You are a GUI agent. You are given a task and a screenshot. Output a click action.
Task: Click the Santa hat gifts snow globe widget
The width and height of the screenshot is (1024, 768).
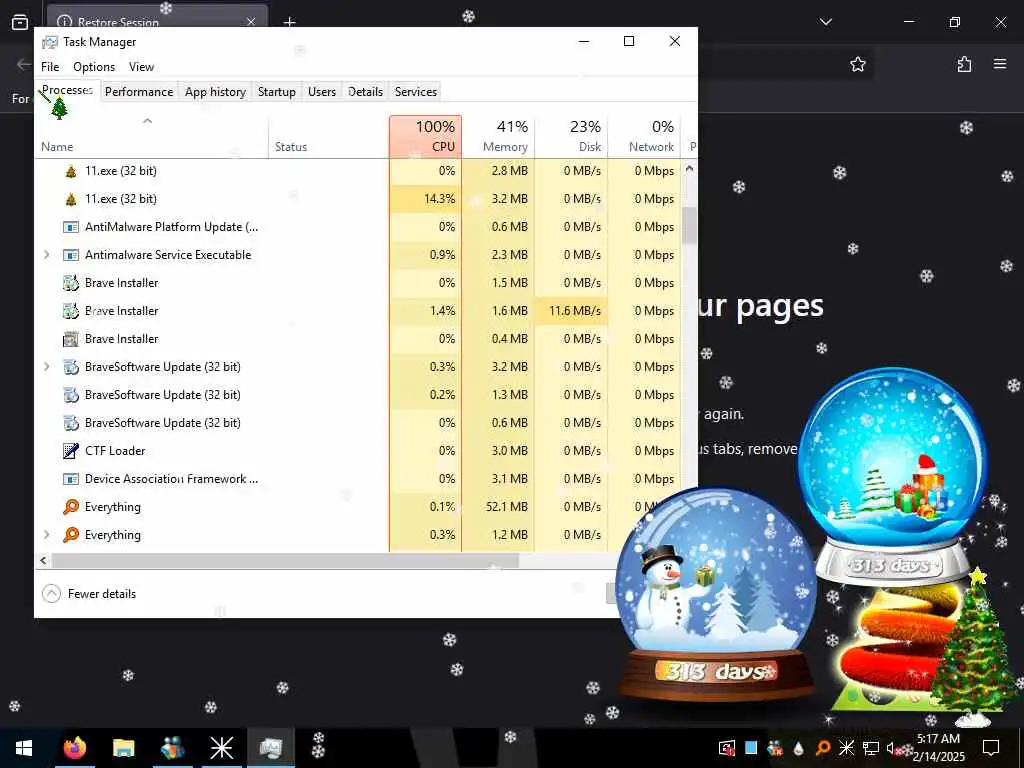coord(892,475)
